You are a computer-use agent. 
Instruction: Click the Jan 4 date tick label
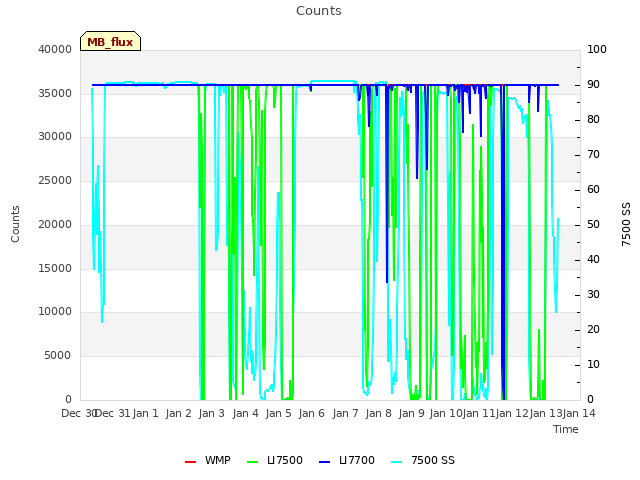pyautogui.click(x=245, y=413)
